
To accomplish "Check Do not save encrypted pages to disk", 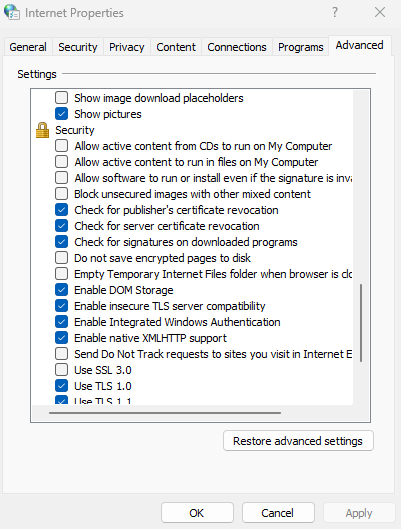I will point(61,258).
